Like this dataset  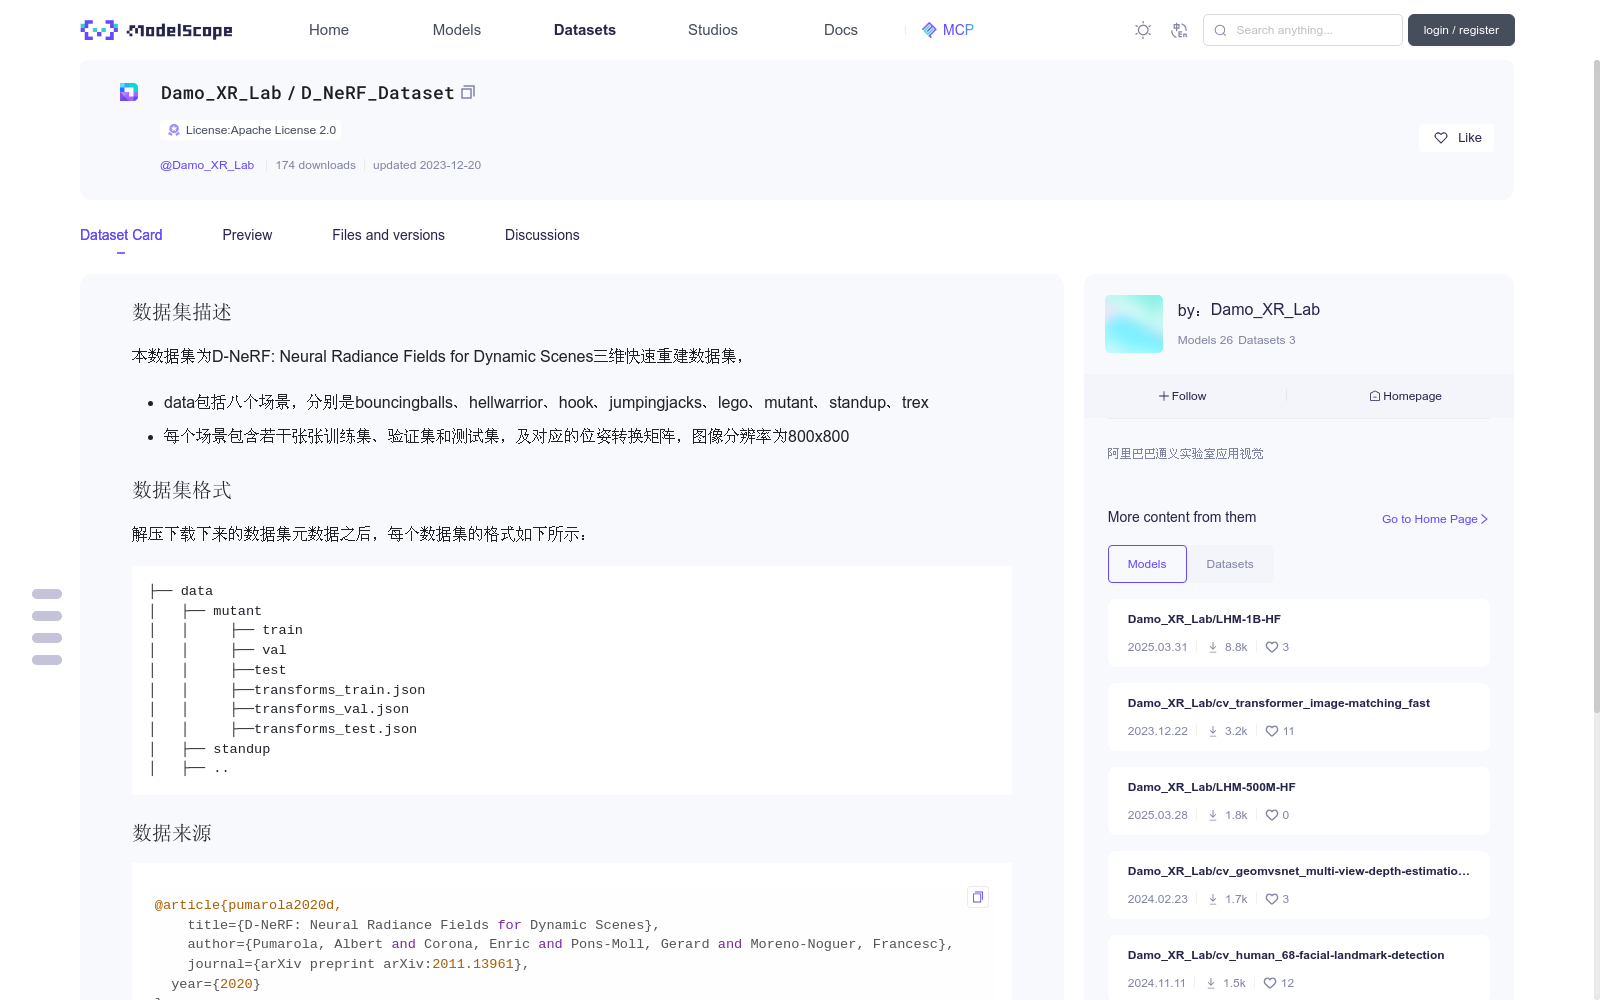point(1456,138)
